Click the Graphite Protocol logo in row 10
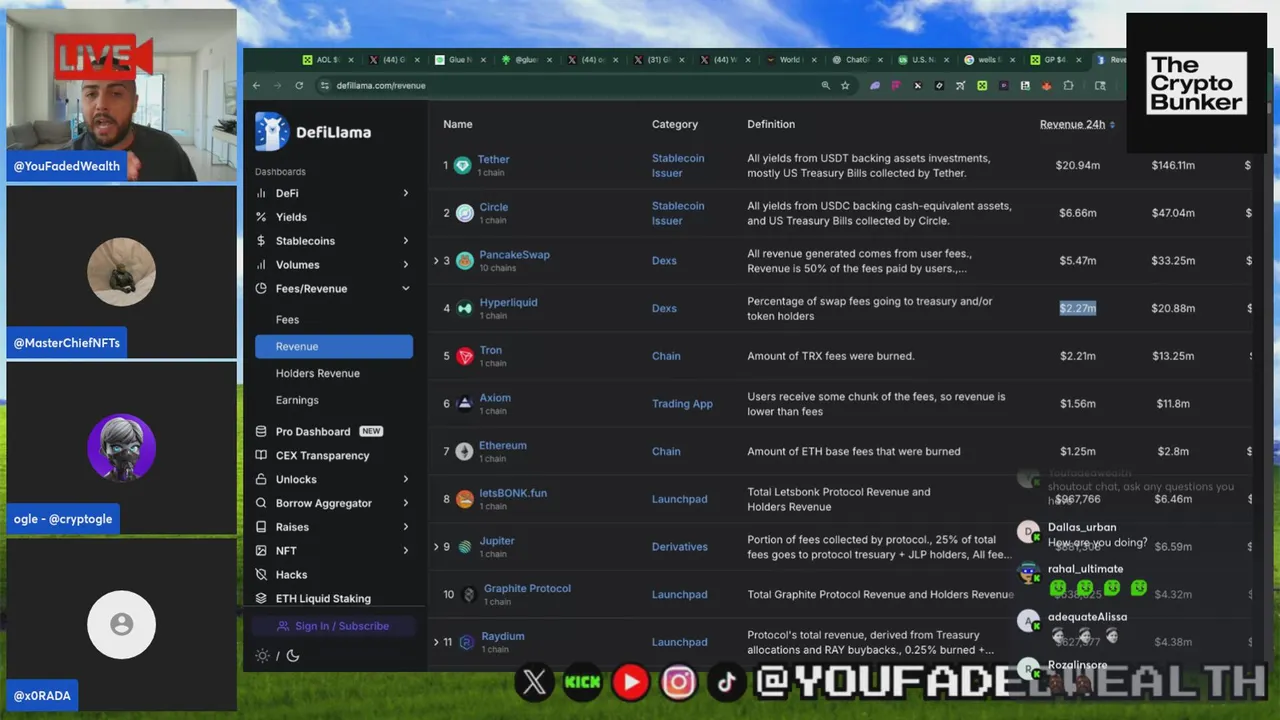This screenshot has height=720, width=1280. coord(469,594)
